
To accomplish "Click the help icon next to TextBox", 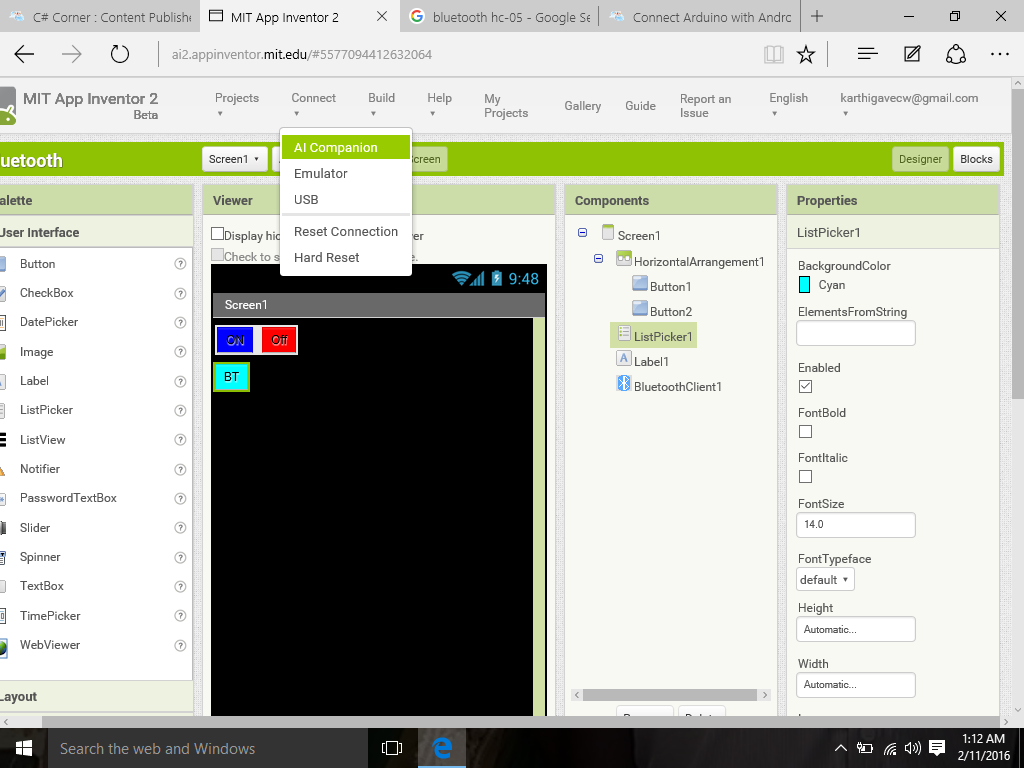I will click(180, 586).
